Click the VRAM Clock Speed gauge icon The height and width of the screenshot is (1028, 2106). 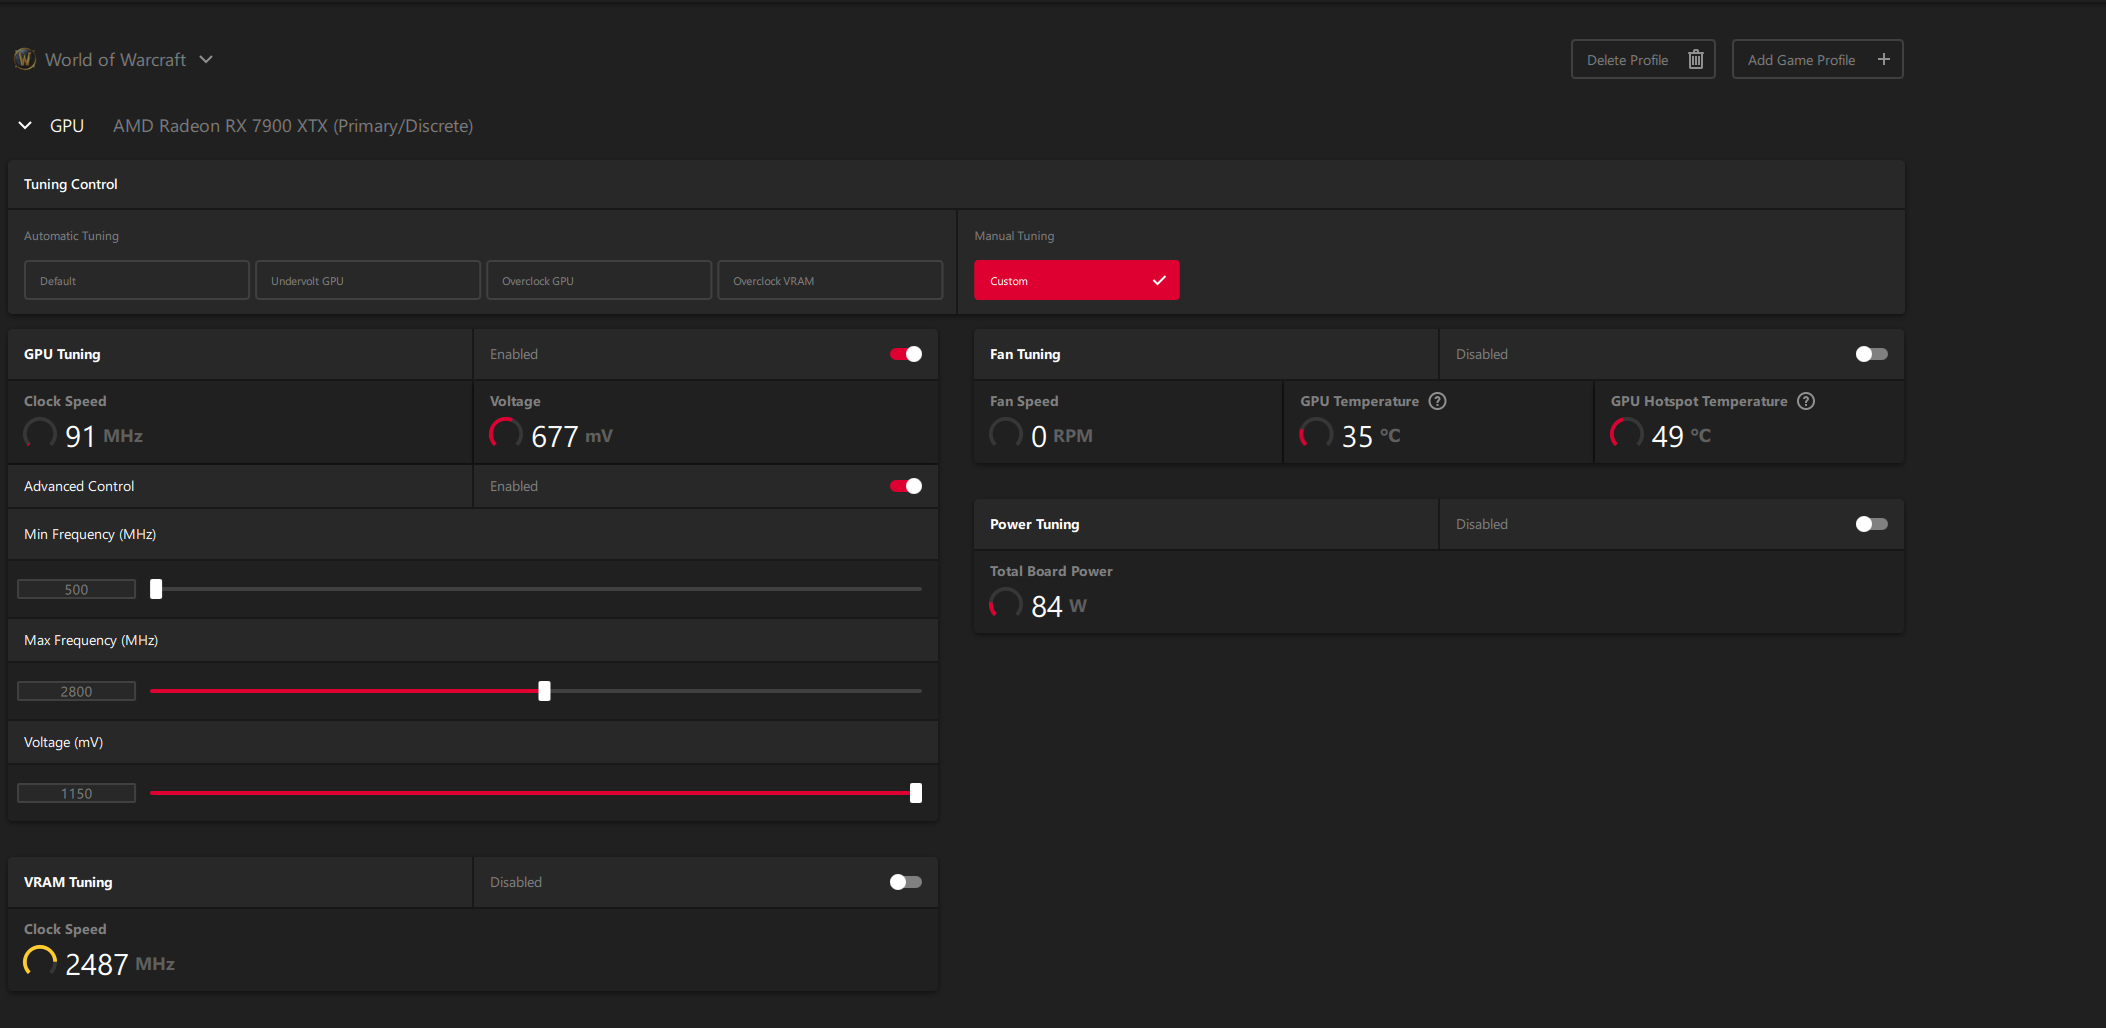tap(40, 962)
